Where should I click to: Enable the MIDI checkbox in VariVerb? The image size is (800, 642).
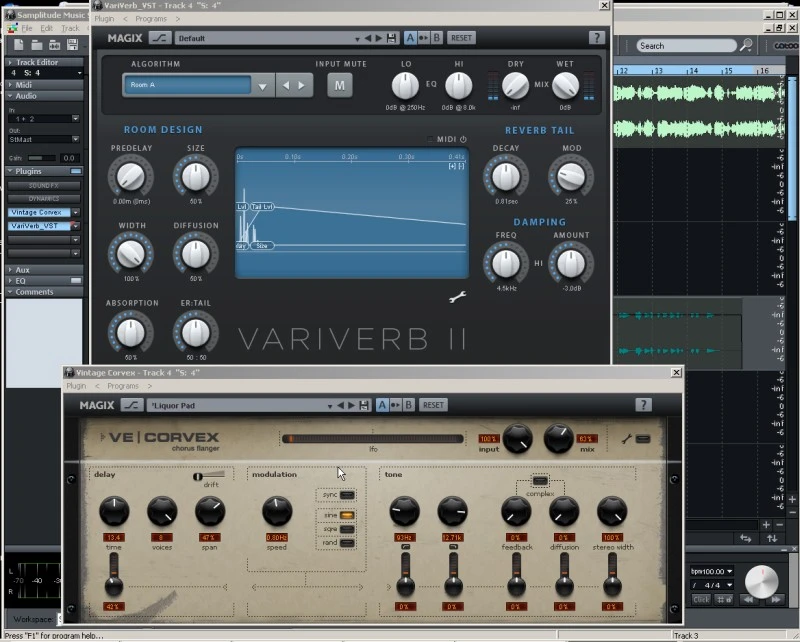pyautogui.click(x=430, y=139)
